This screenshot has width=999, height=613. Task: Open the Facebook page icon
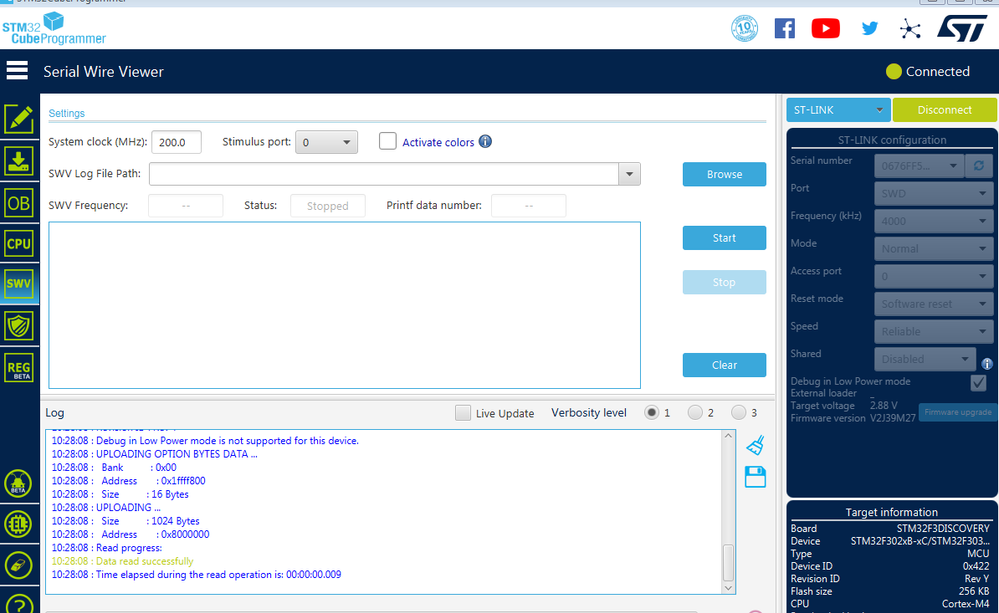click(x=784, y=29)
